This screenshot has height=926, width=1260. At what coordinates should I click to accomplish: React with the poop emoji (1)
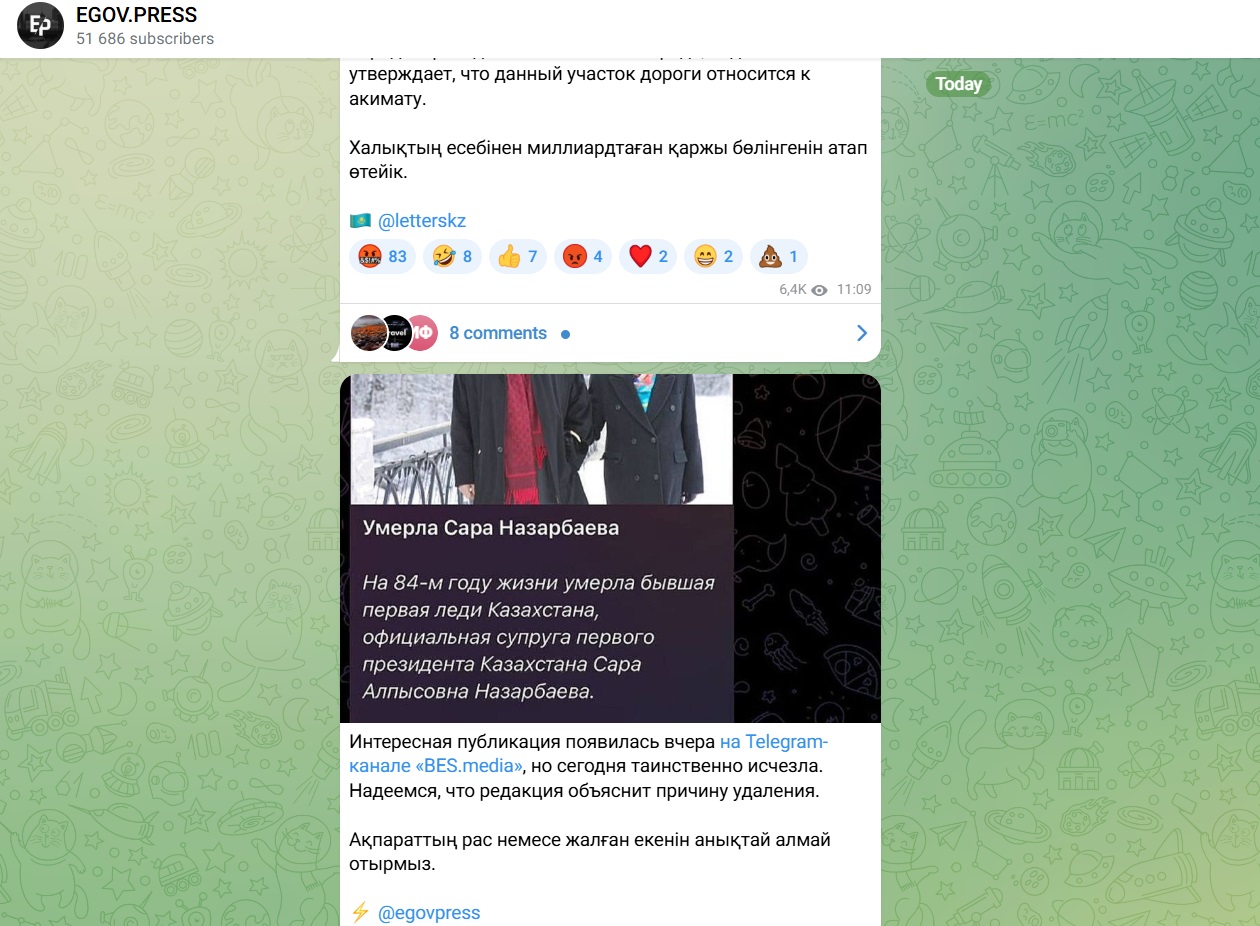click(x=778, y=257)
